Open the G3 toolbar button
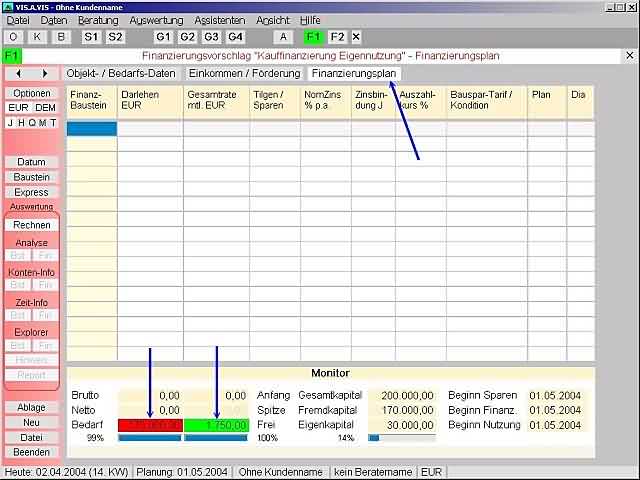Viewport: 640px width, 480px height. [211, 37]
